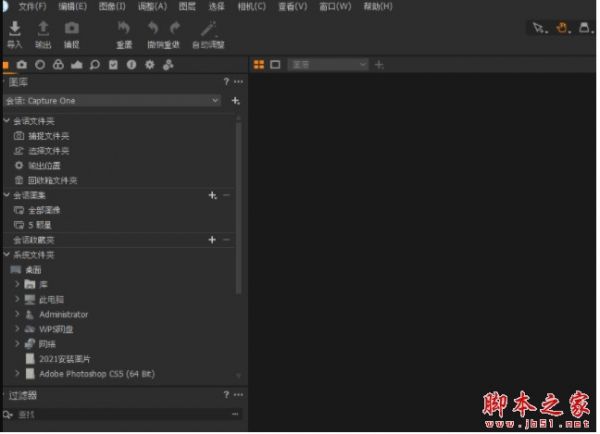Open the metadata info tool tab
Viewport: 600px width, 434px height.
pyautogui.click(x=131, y=65)
